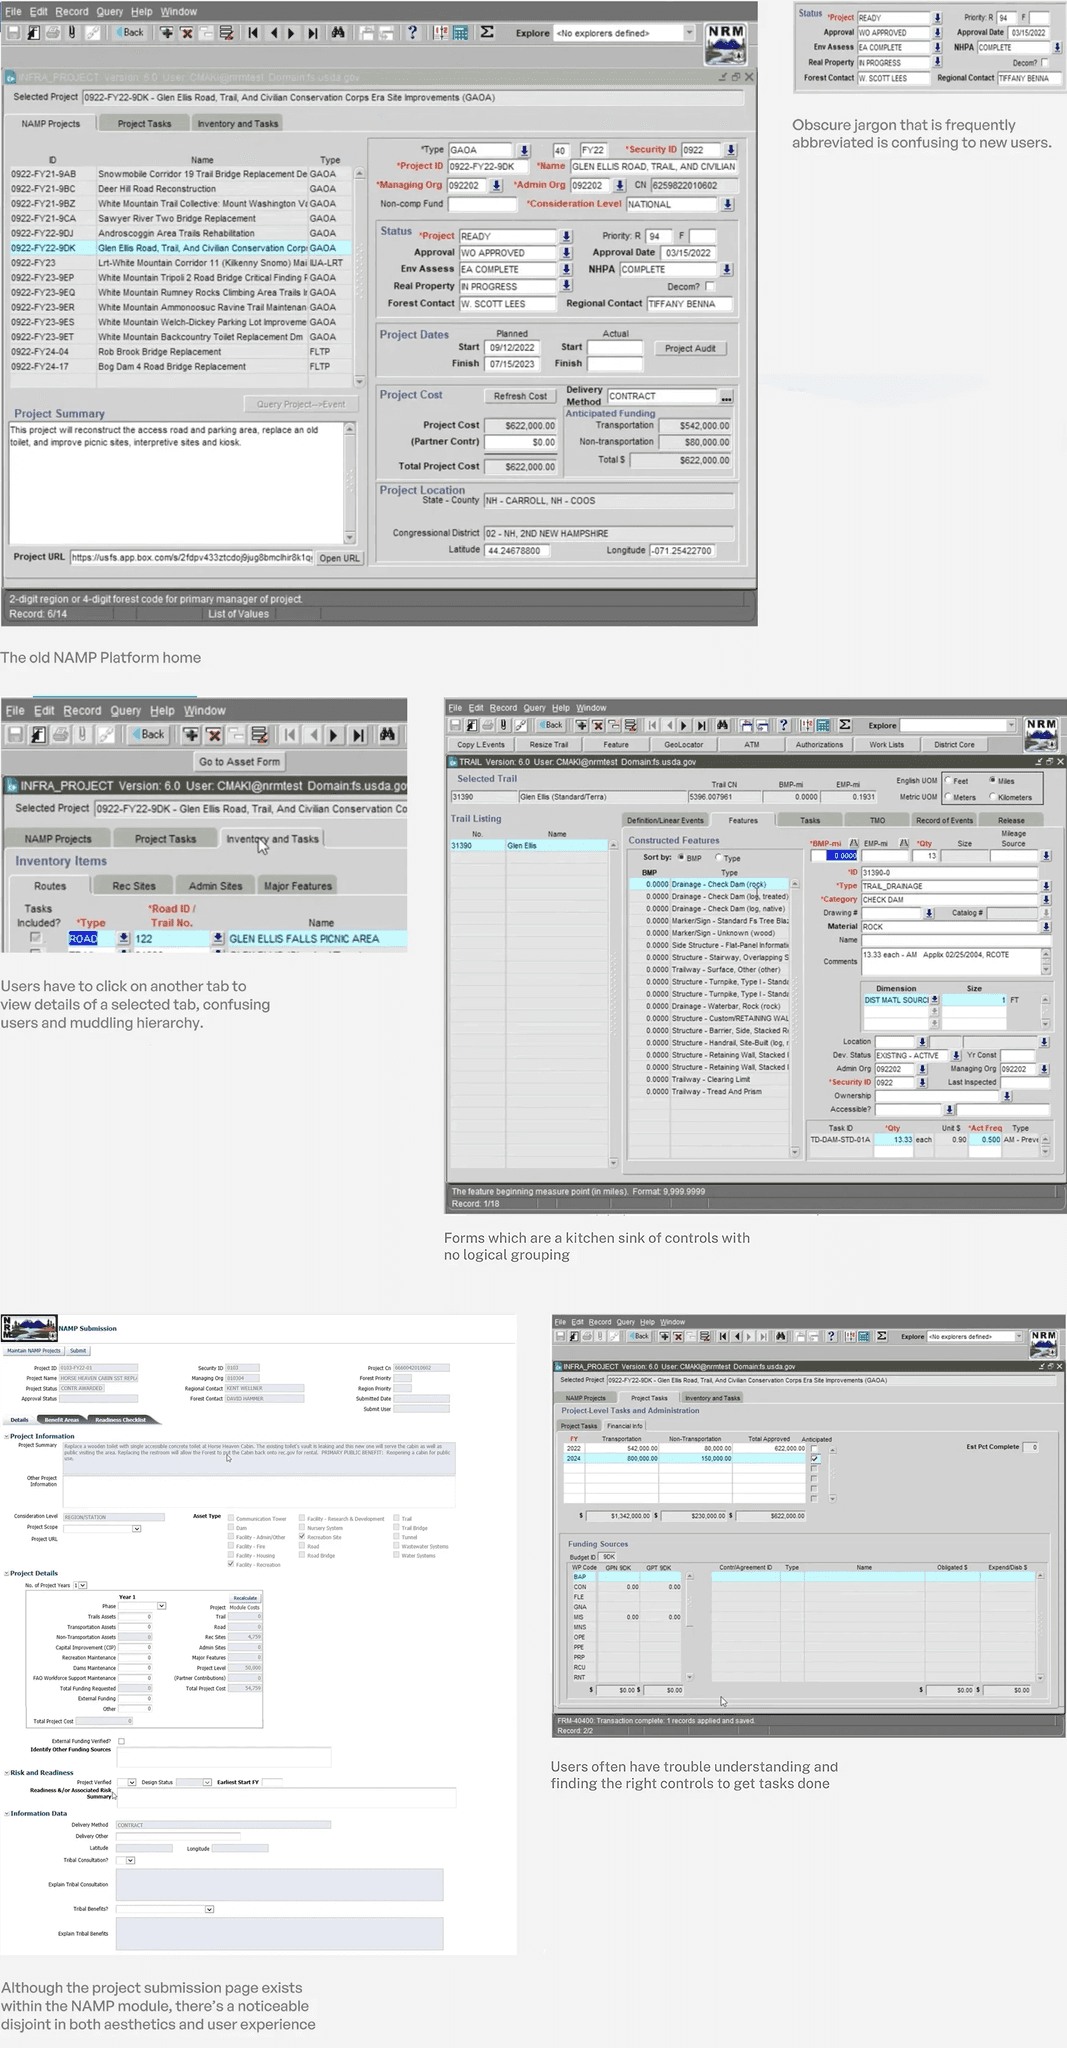Jump to first record in NAMP home toolbar
The width and height of the screenshot is (1067, 2048).
(253, 33)
